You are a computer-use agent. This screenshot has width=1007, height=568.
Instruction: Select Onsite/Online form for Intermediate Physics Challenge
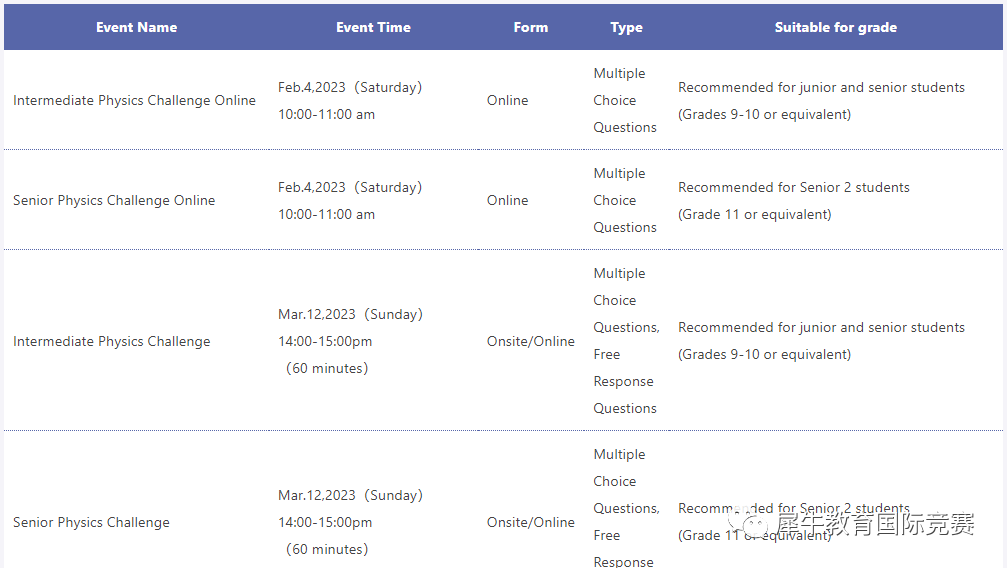click(530, 341)
